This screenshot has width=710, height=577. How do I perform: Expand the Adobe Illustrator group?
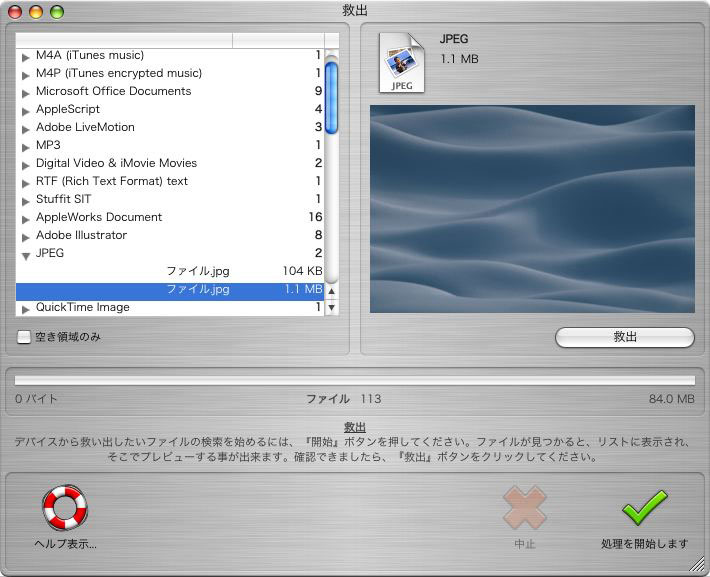click(x=26, y=237)
